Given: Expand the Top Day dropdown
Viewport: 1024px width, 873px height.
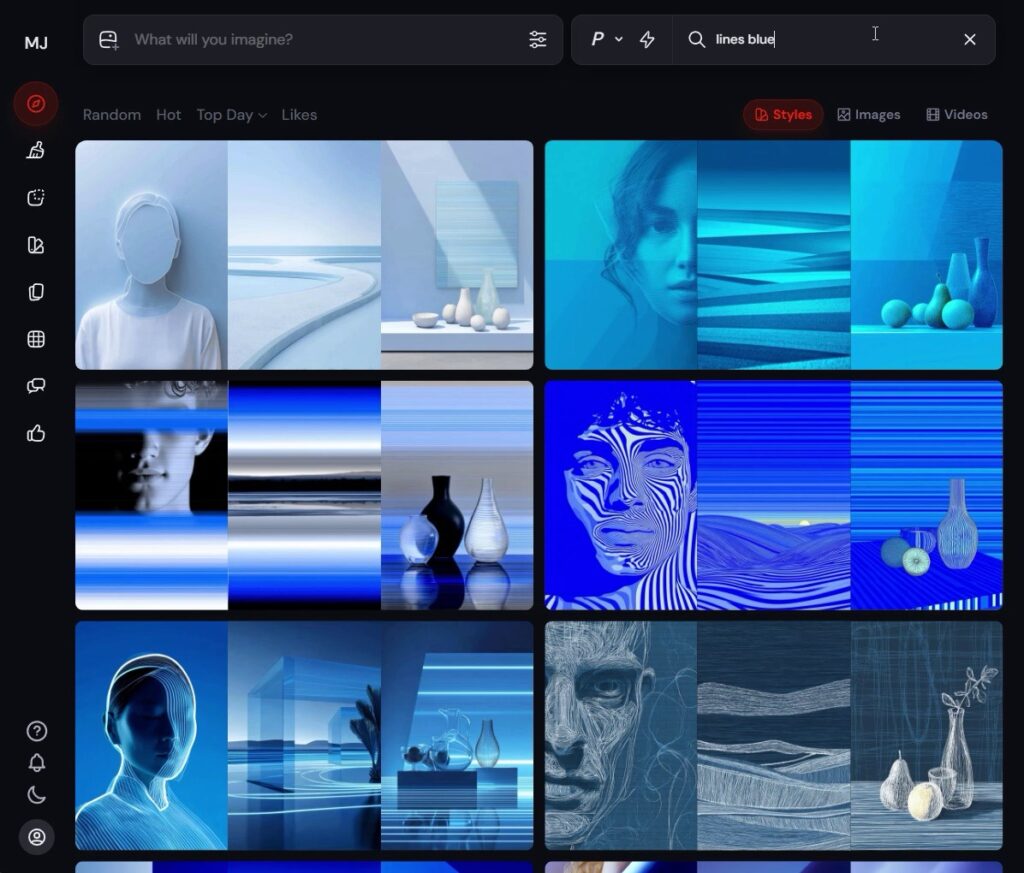Looking at the screenshot, I should (x=232, y=115).
